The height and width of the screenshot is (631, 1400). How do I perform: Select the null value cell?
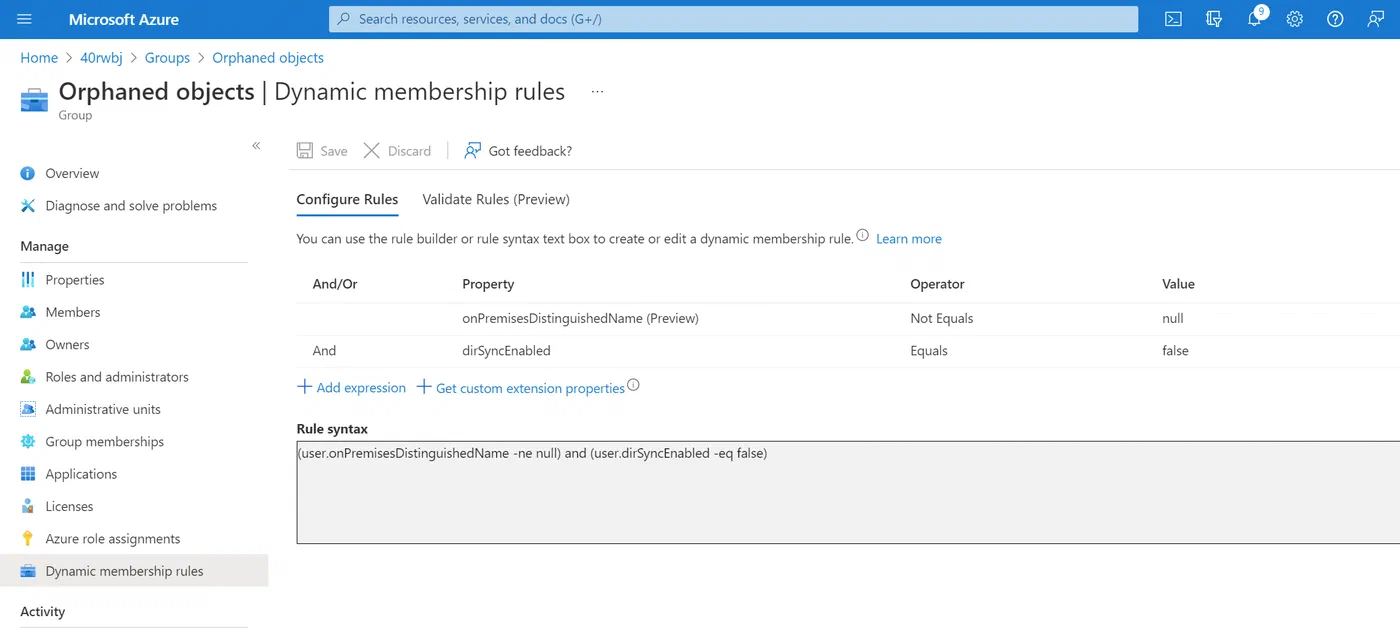coord(1173,318)
